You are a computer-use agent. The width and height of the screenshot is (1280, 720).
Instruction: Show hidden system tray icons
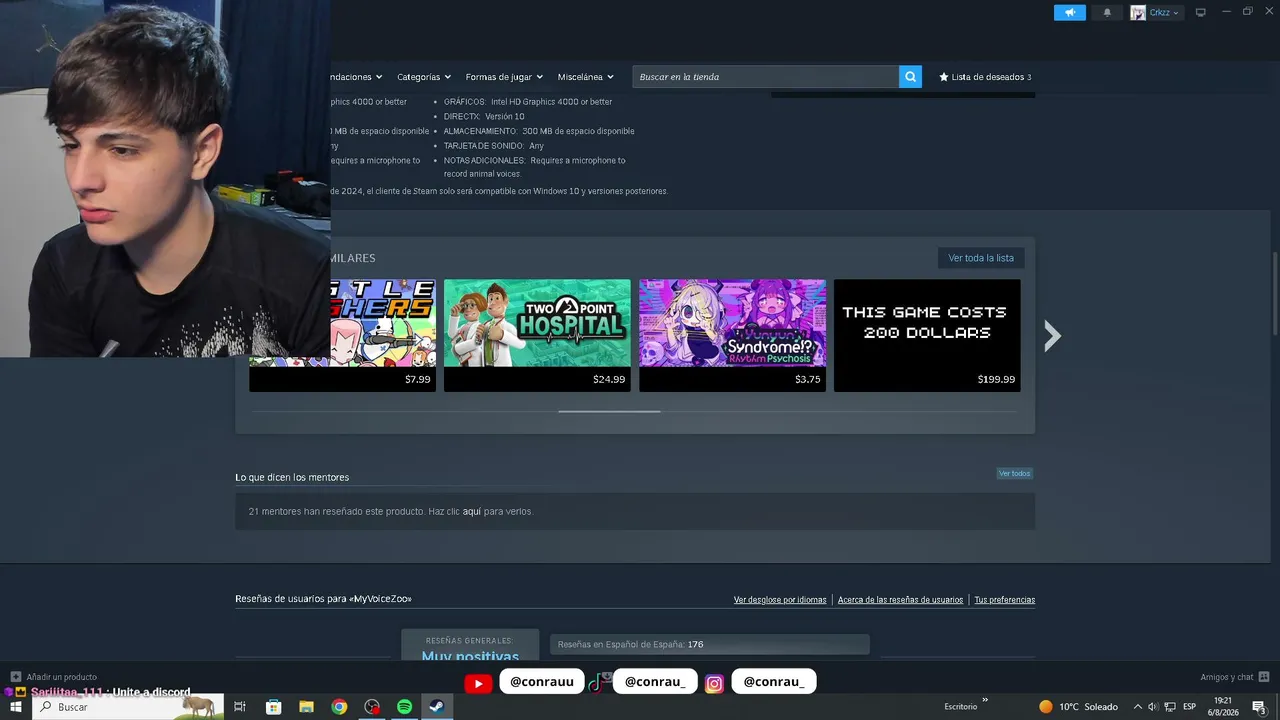pyautogui.click(x=1137, y=707)
